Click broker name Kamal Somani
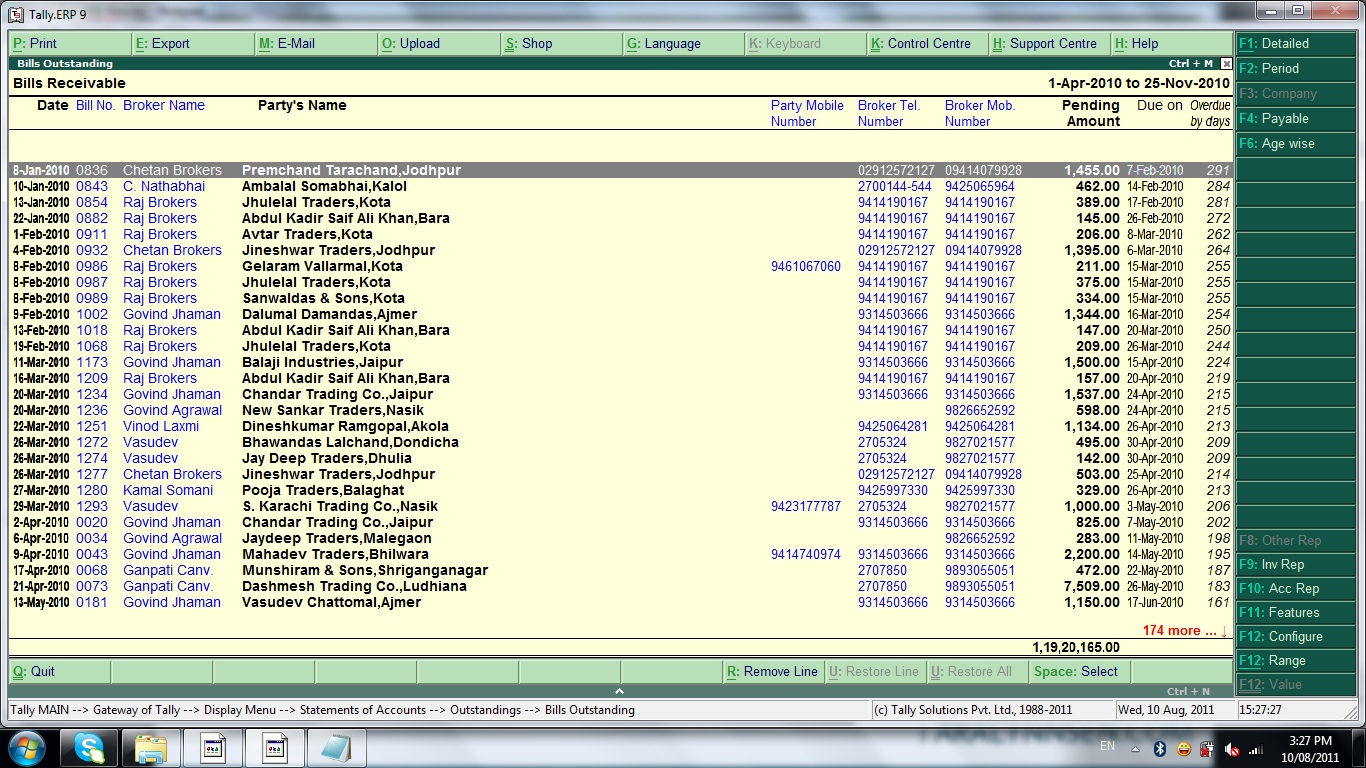The width and height of the screenshot is (1366, 768). (x=168, y=490)
